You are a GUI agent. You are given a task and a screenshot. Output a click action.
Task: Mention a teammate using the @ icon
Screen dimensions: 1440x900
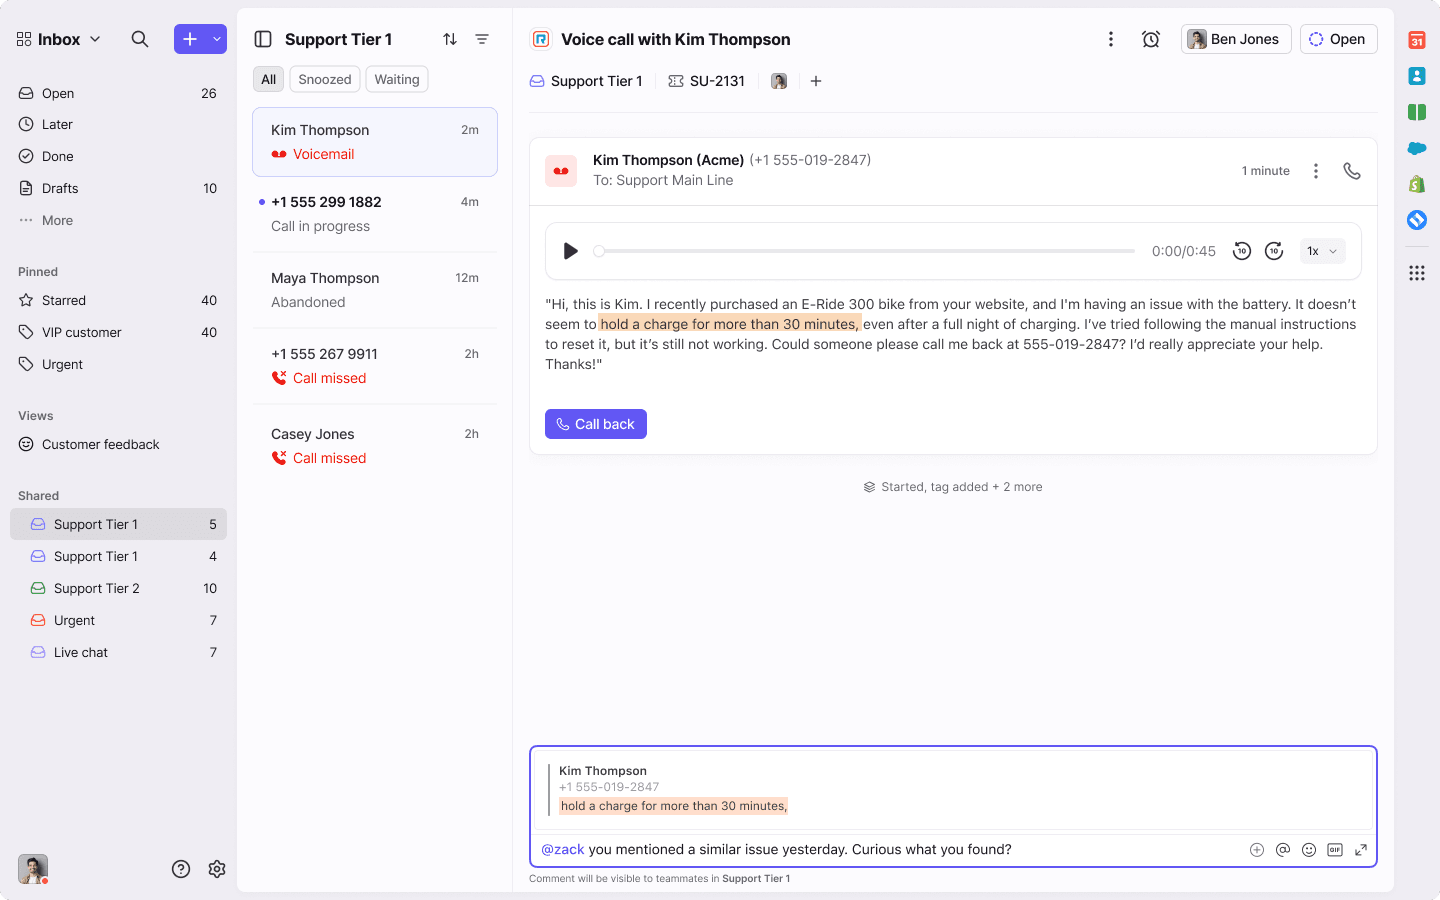click(1283, 849)
